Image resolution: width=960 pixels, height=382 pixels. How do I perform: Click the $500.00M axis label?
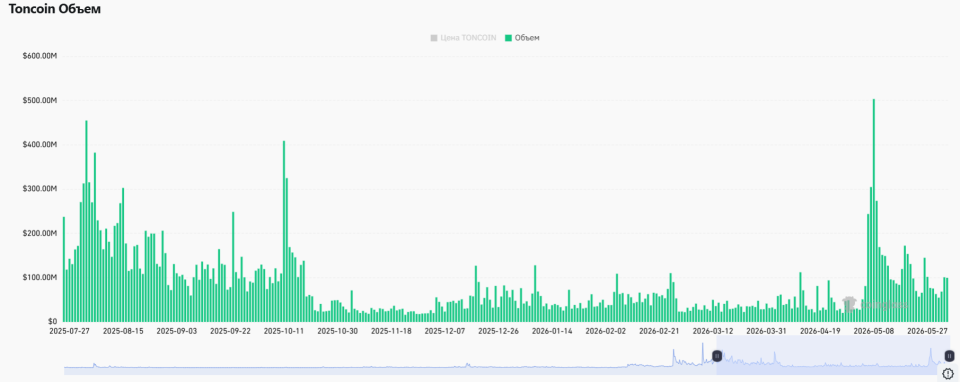coord(40,100)
